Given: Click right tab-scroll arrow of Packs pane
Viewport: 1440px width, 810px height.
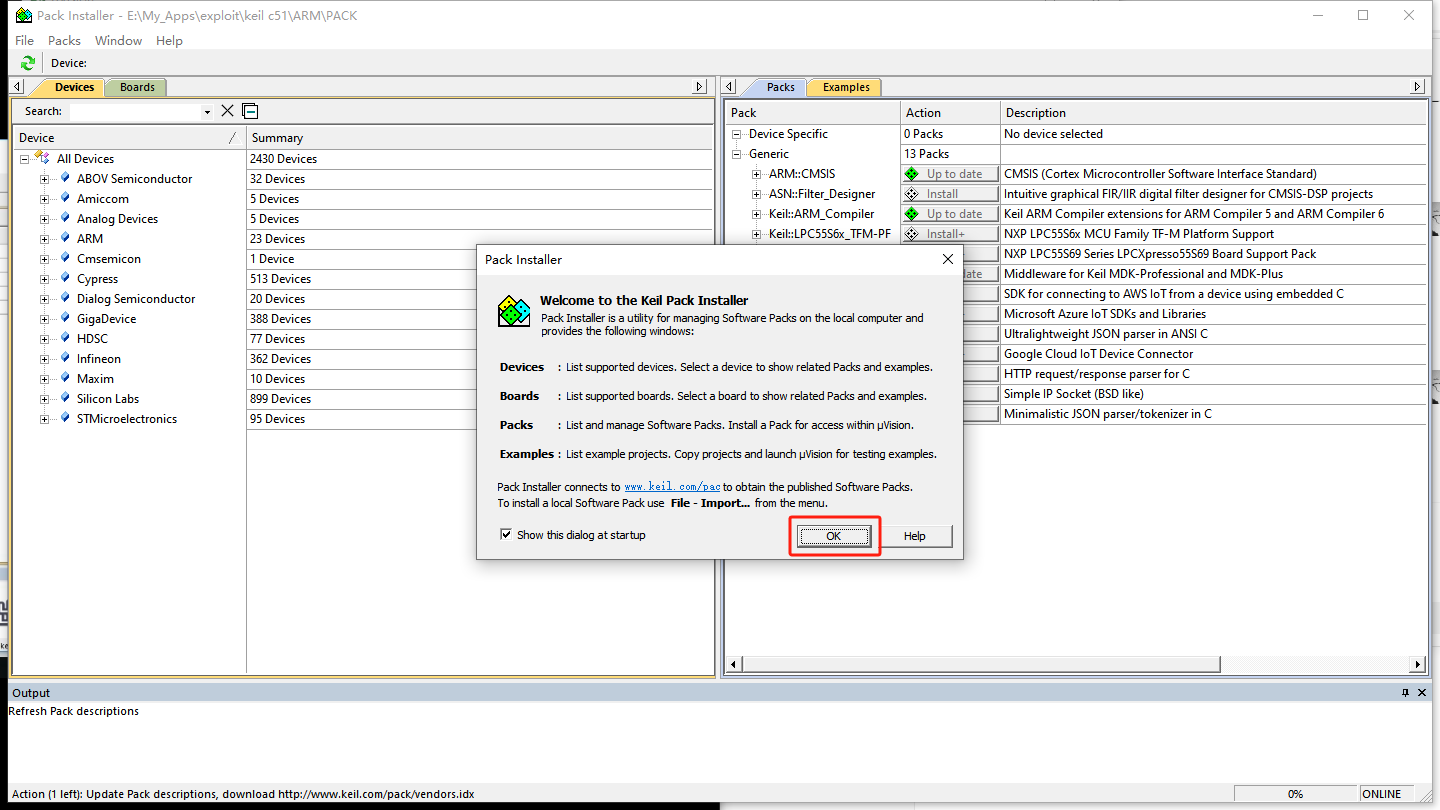Looking at the screenshot, I should tap(1418, 87).
